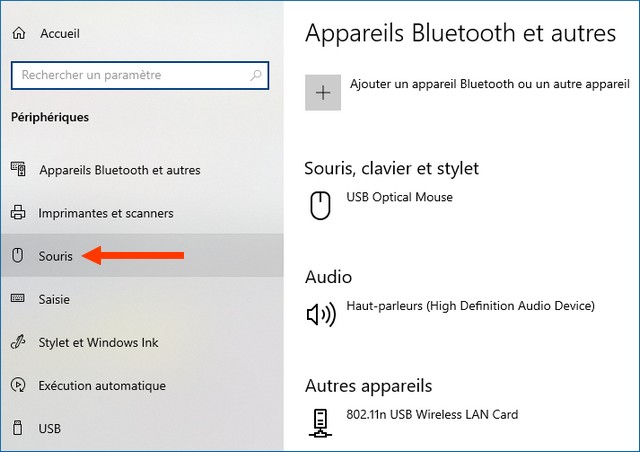640x452 pixels.
Task: Click the wireless LAN card network icon
Action: tap(321, 423)
